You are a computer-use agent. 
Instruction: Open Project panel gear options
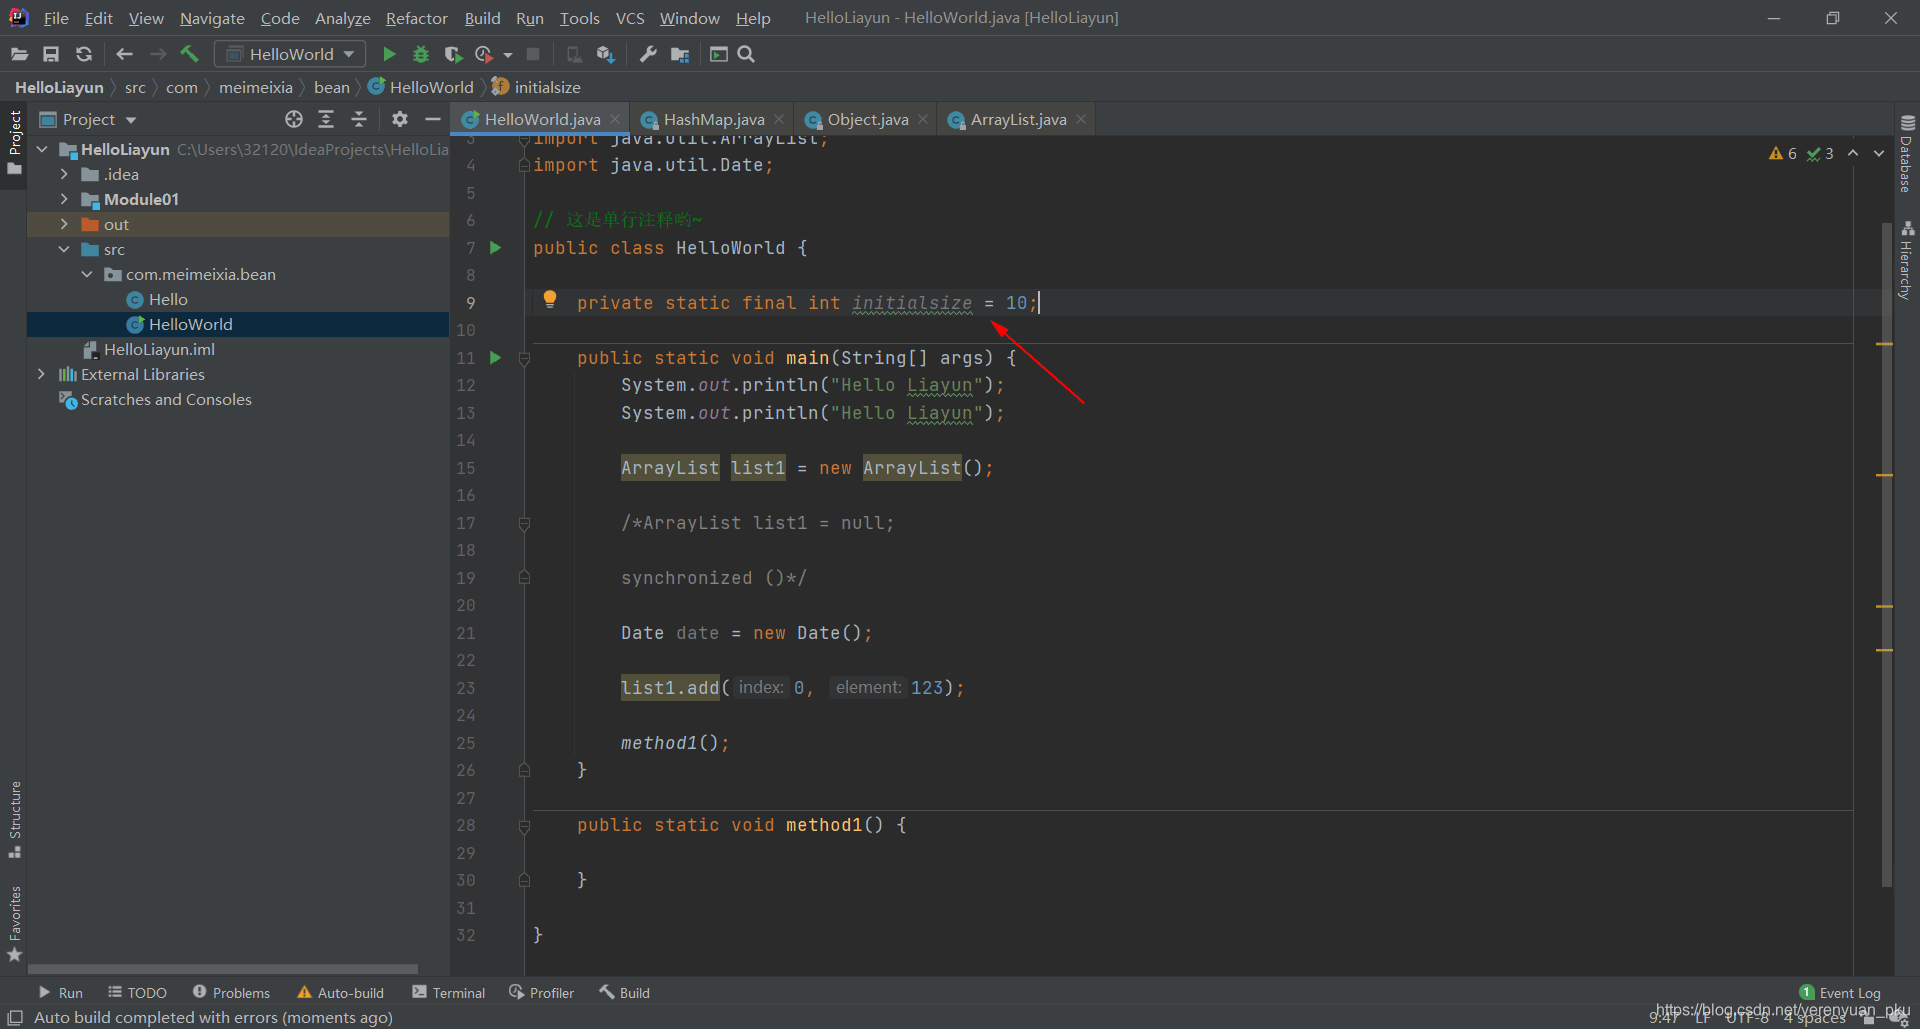[399, 119]
